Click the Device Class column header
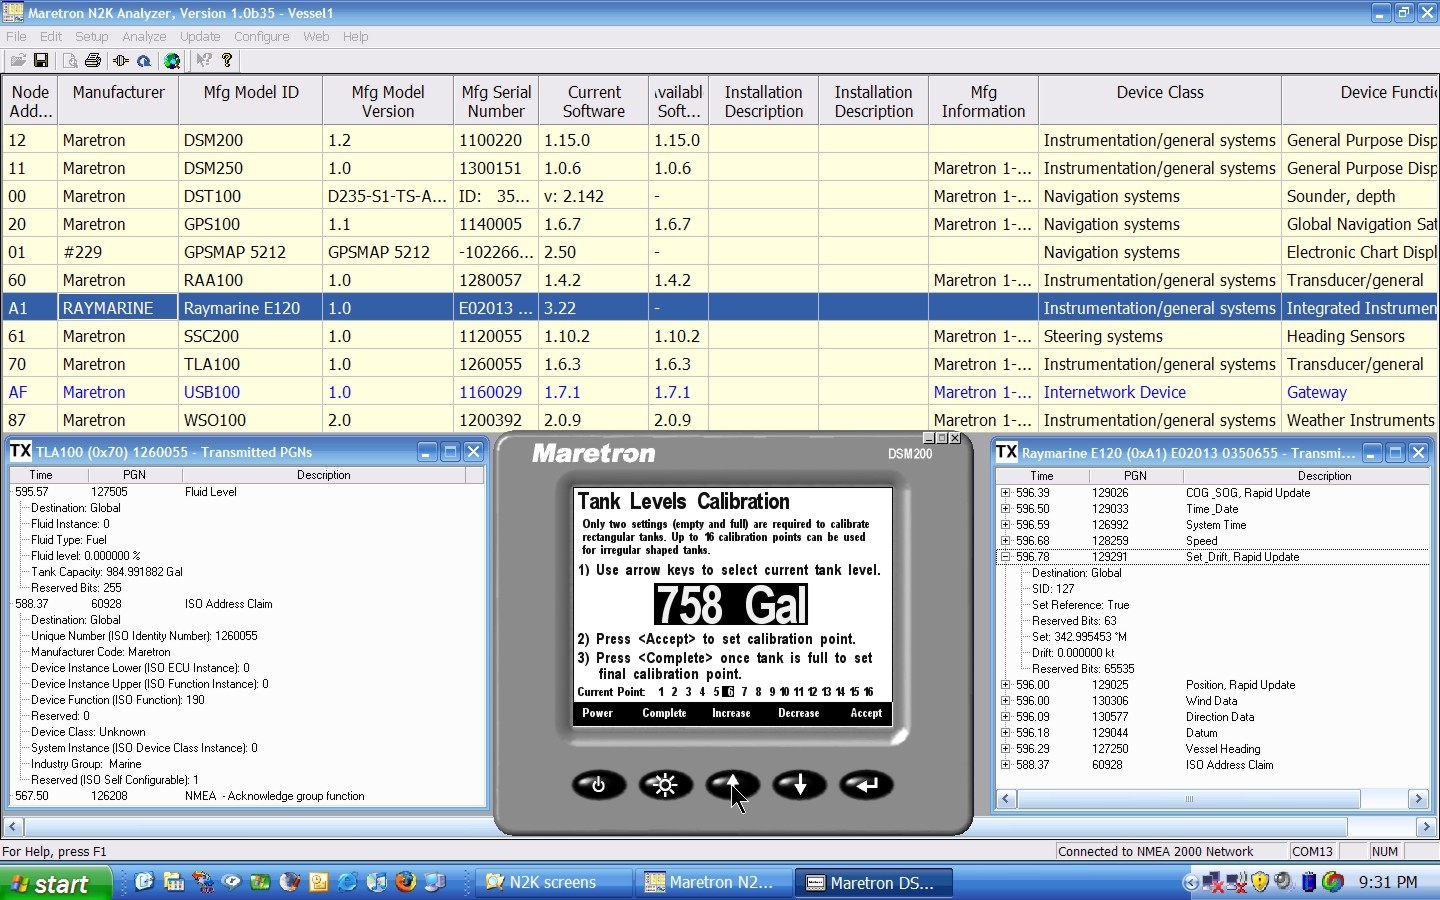The height and width of the screenshot is (900, 1440). point(1160,101)
